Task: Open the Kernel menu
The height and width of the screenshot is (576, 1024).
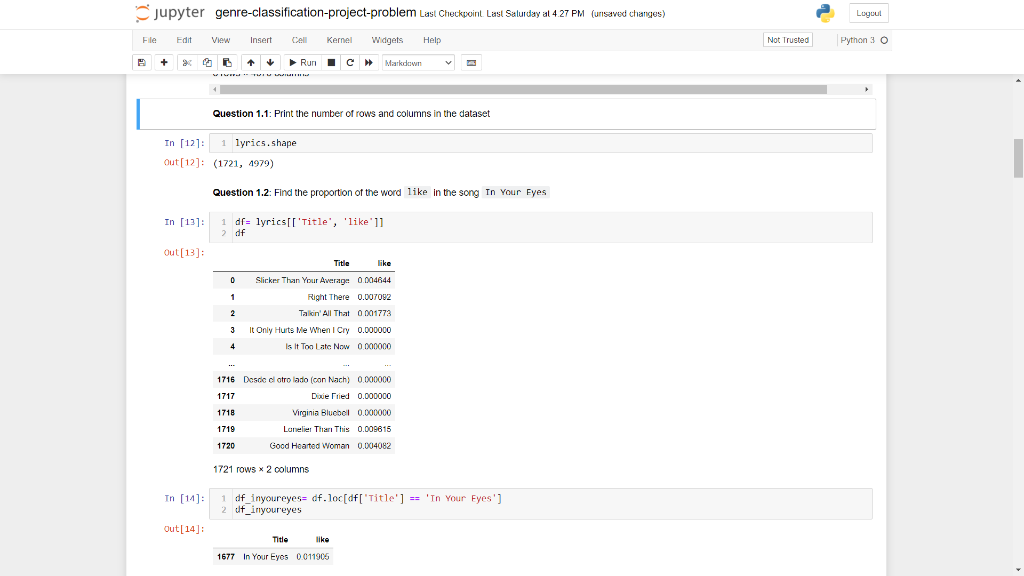Action: 339,40
